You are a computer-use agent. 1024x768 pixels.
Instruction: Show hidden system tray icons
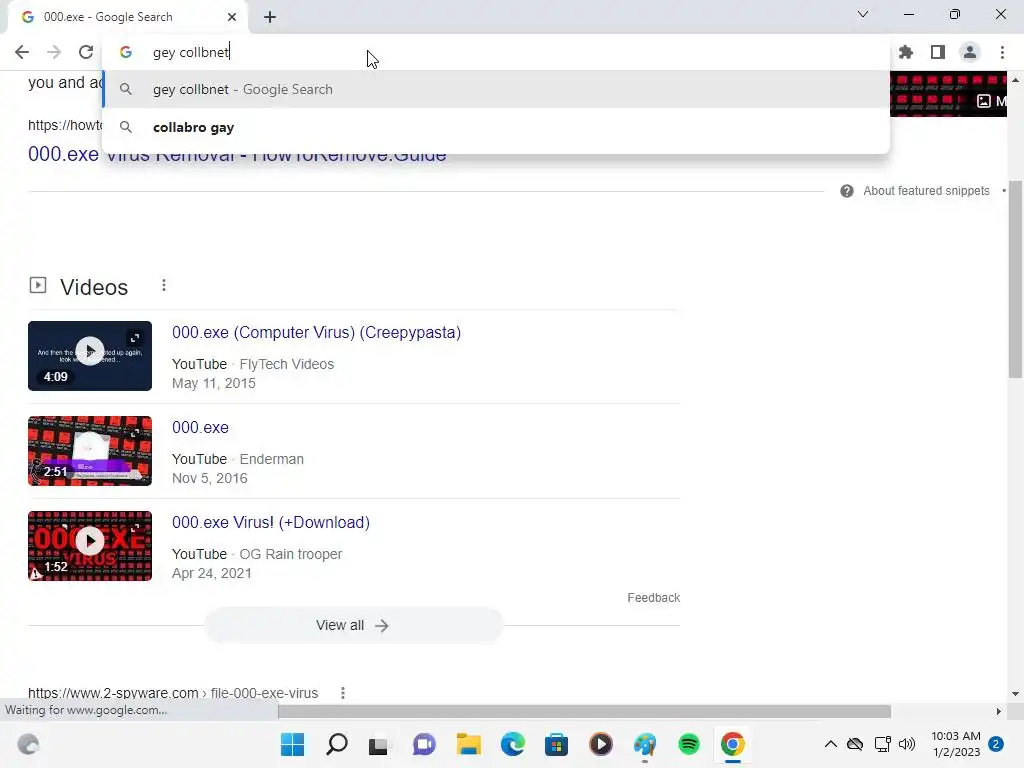[x=831, y=744]
